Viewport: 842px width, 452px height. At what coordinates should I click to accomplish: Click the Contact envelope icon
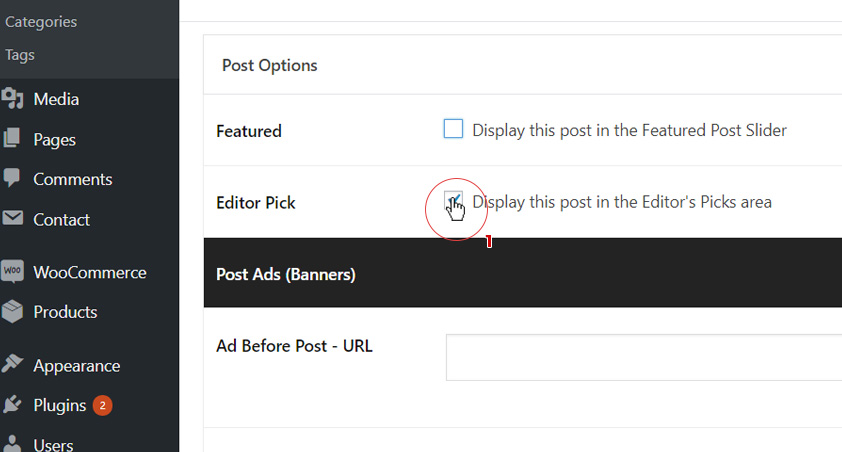point(13,219)
